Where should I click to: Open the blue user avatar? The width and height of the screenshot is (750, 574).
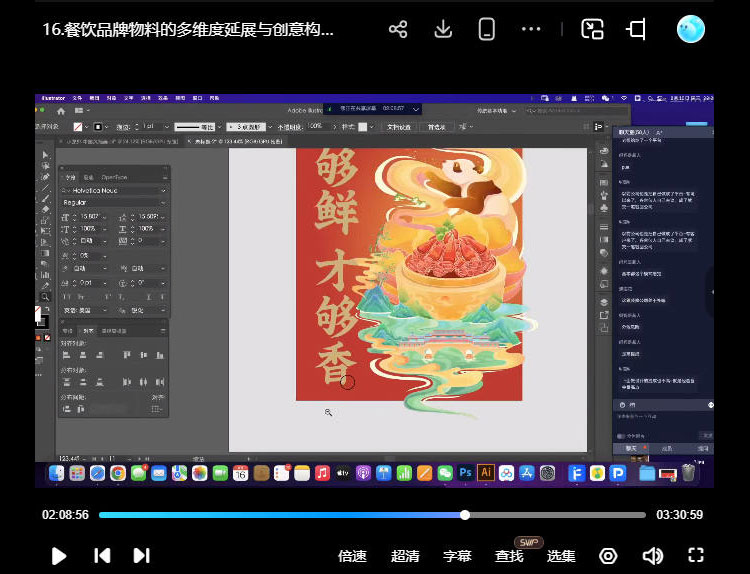690,29
